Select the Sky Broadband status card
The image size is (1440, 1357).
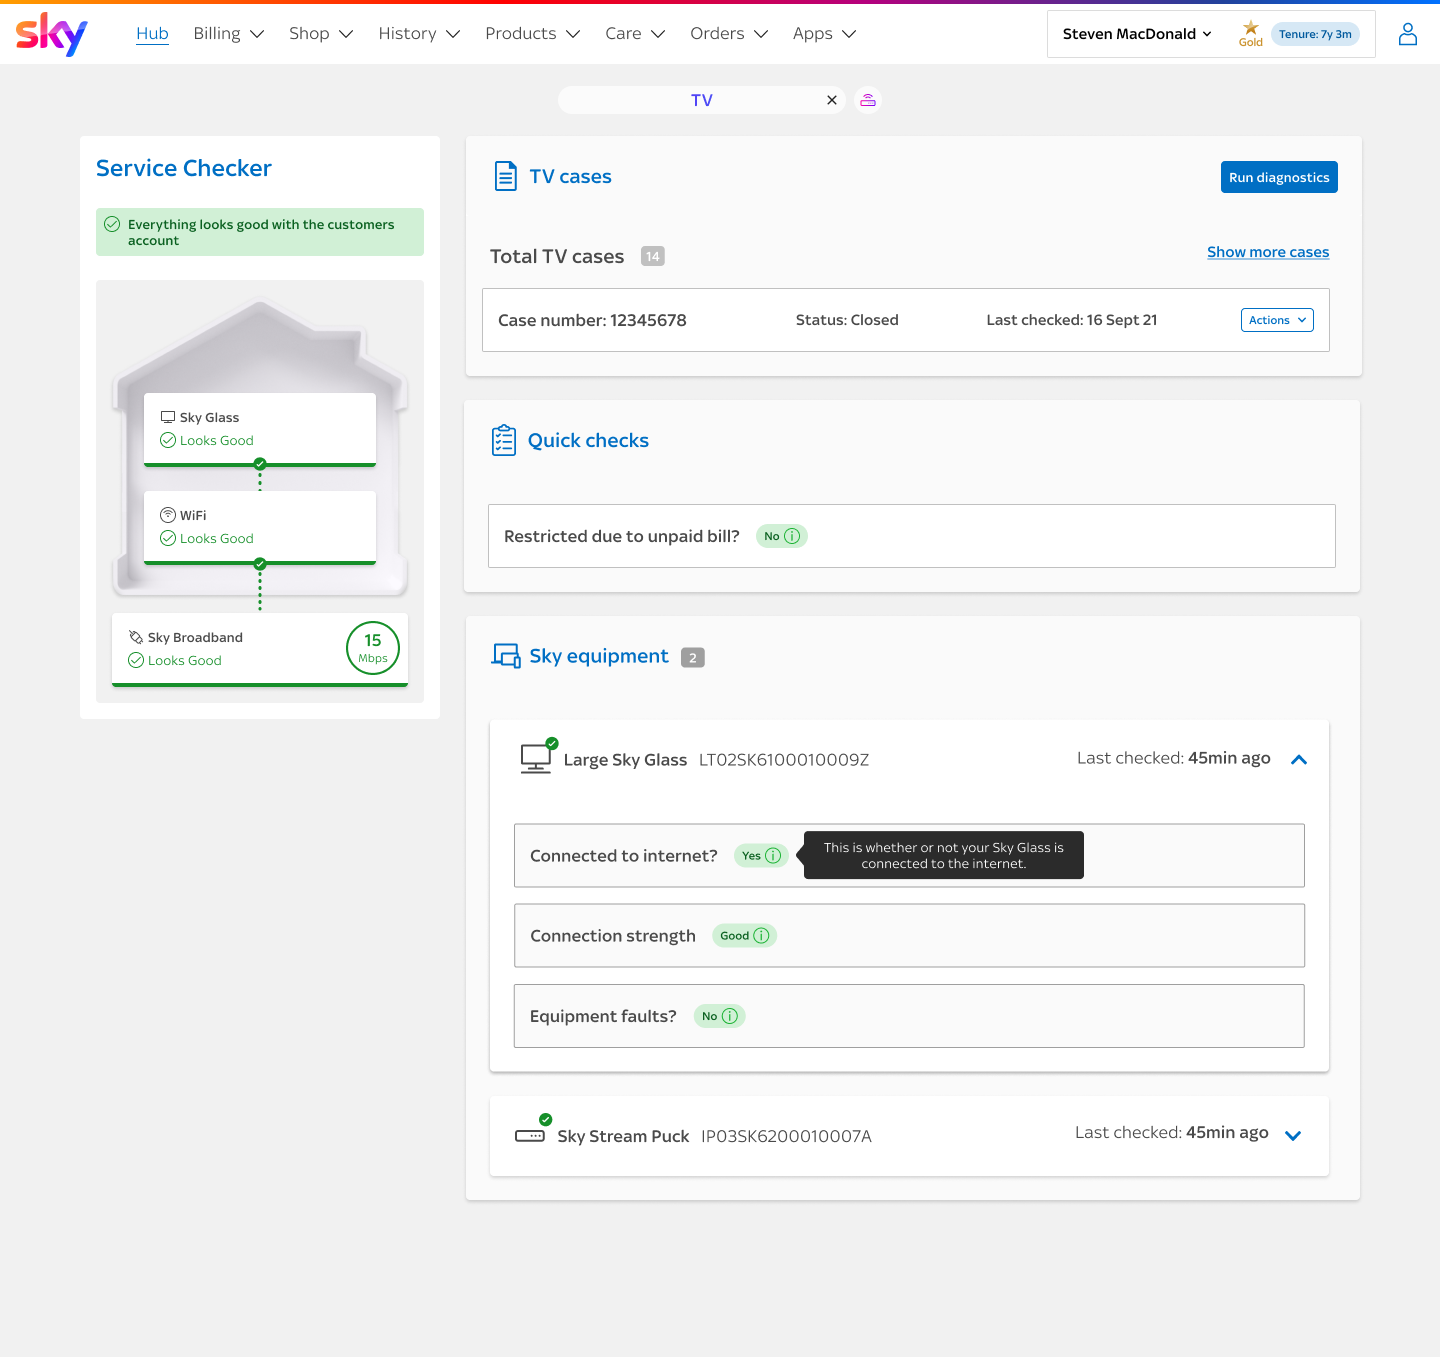click(260, 650)
